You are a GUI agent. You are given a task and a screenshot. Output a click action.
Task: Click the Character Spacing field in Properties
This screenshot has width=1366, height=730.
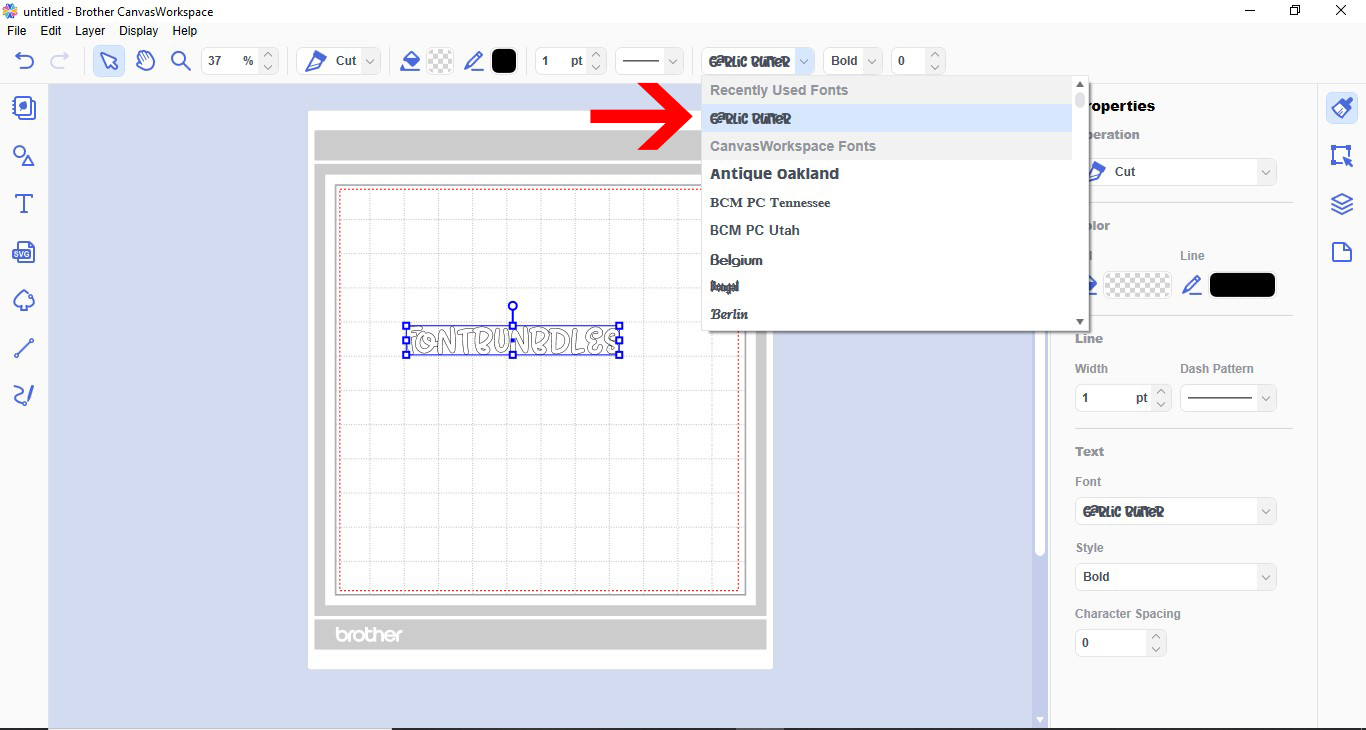pos(1111,643)
